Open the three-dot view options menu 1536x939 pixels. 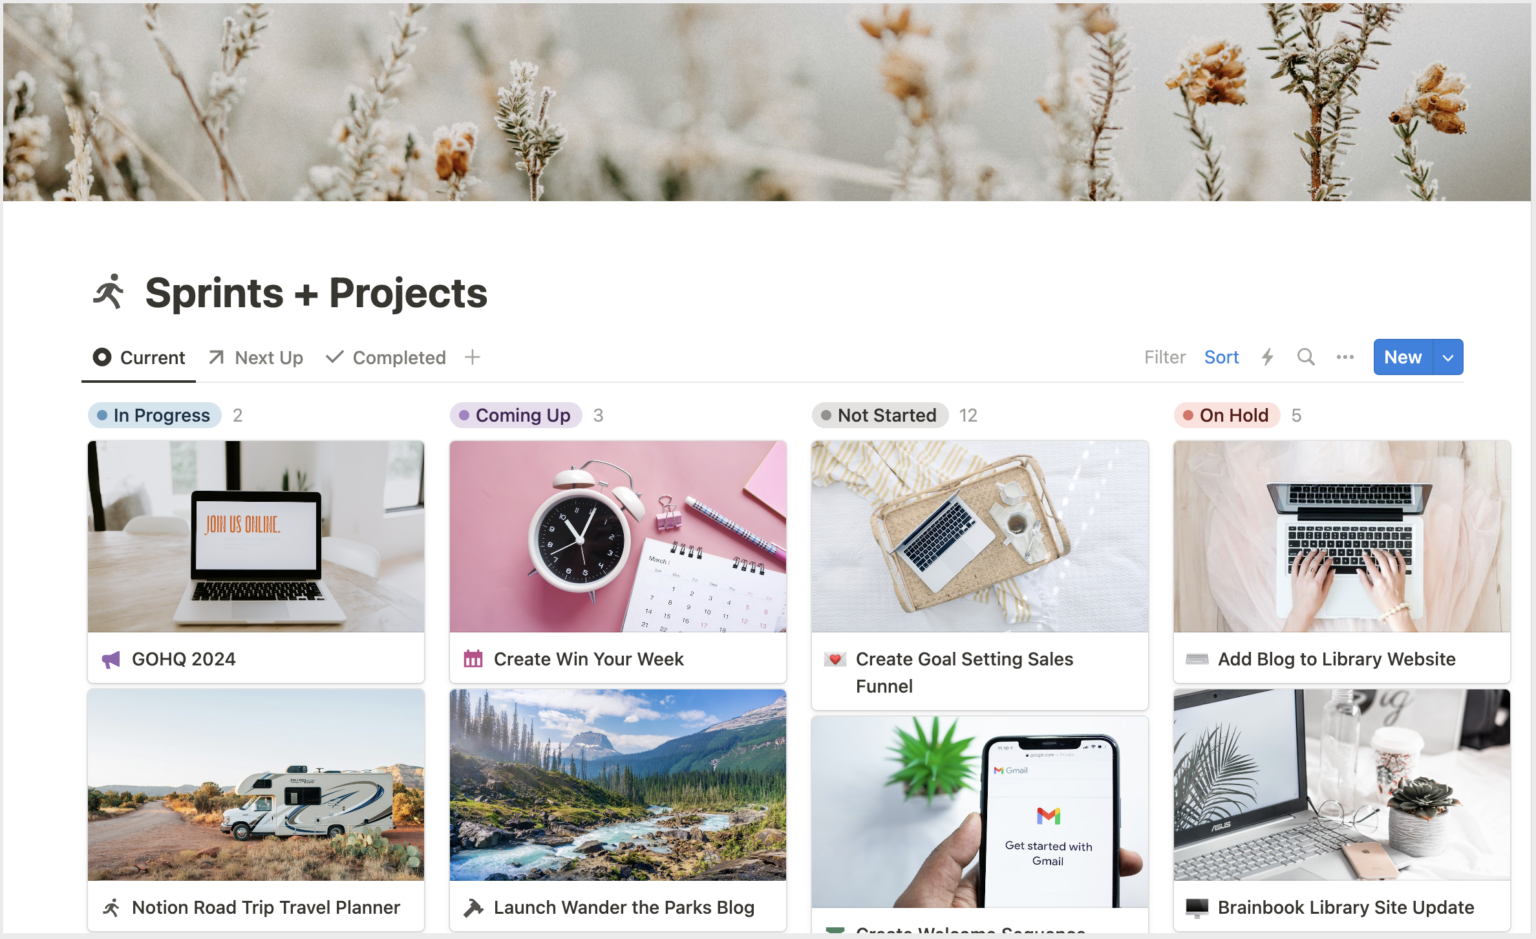1345,357
